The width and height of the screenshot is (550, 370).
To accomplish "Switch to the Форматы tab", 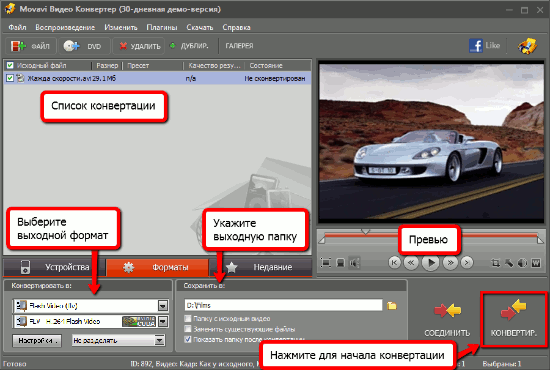I will [x=157, y=267].
